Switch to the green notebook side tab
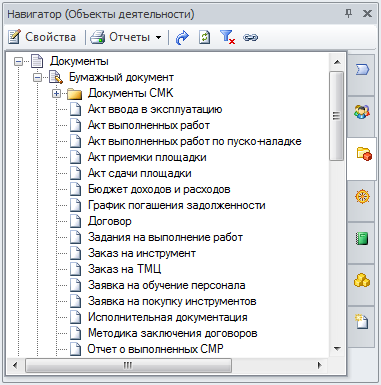This screenshot has width=381, height=385. point(362,239)
